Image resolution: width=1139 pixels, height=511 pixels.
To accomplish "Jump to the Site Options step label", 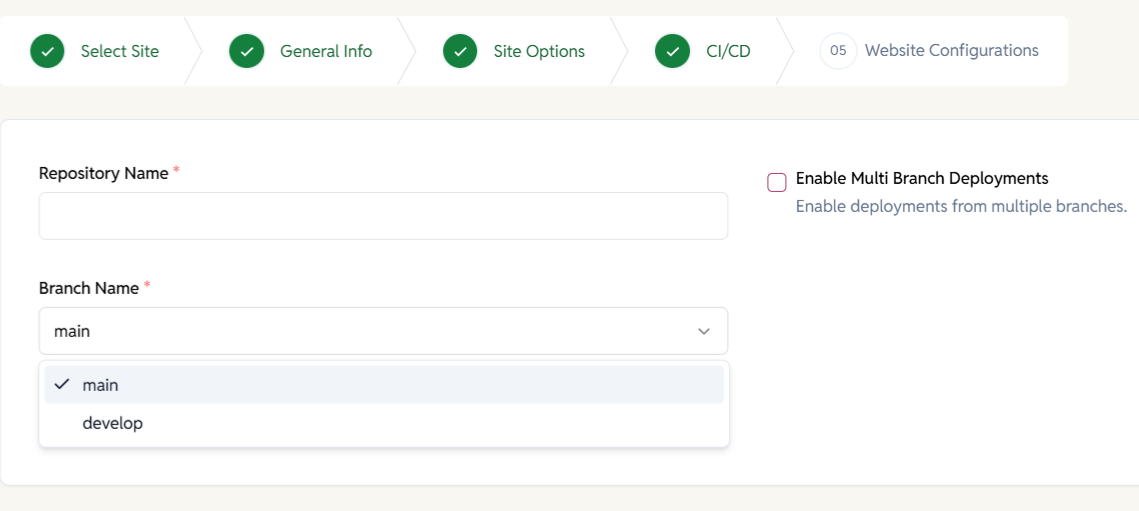I will click(x=539, y=51).
